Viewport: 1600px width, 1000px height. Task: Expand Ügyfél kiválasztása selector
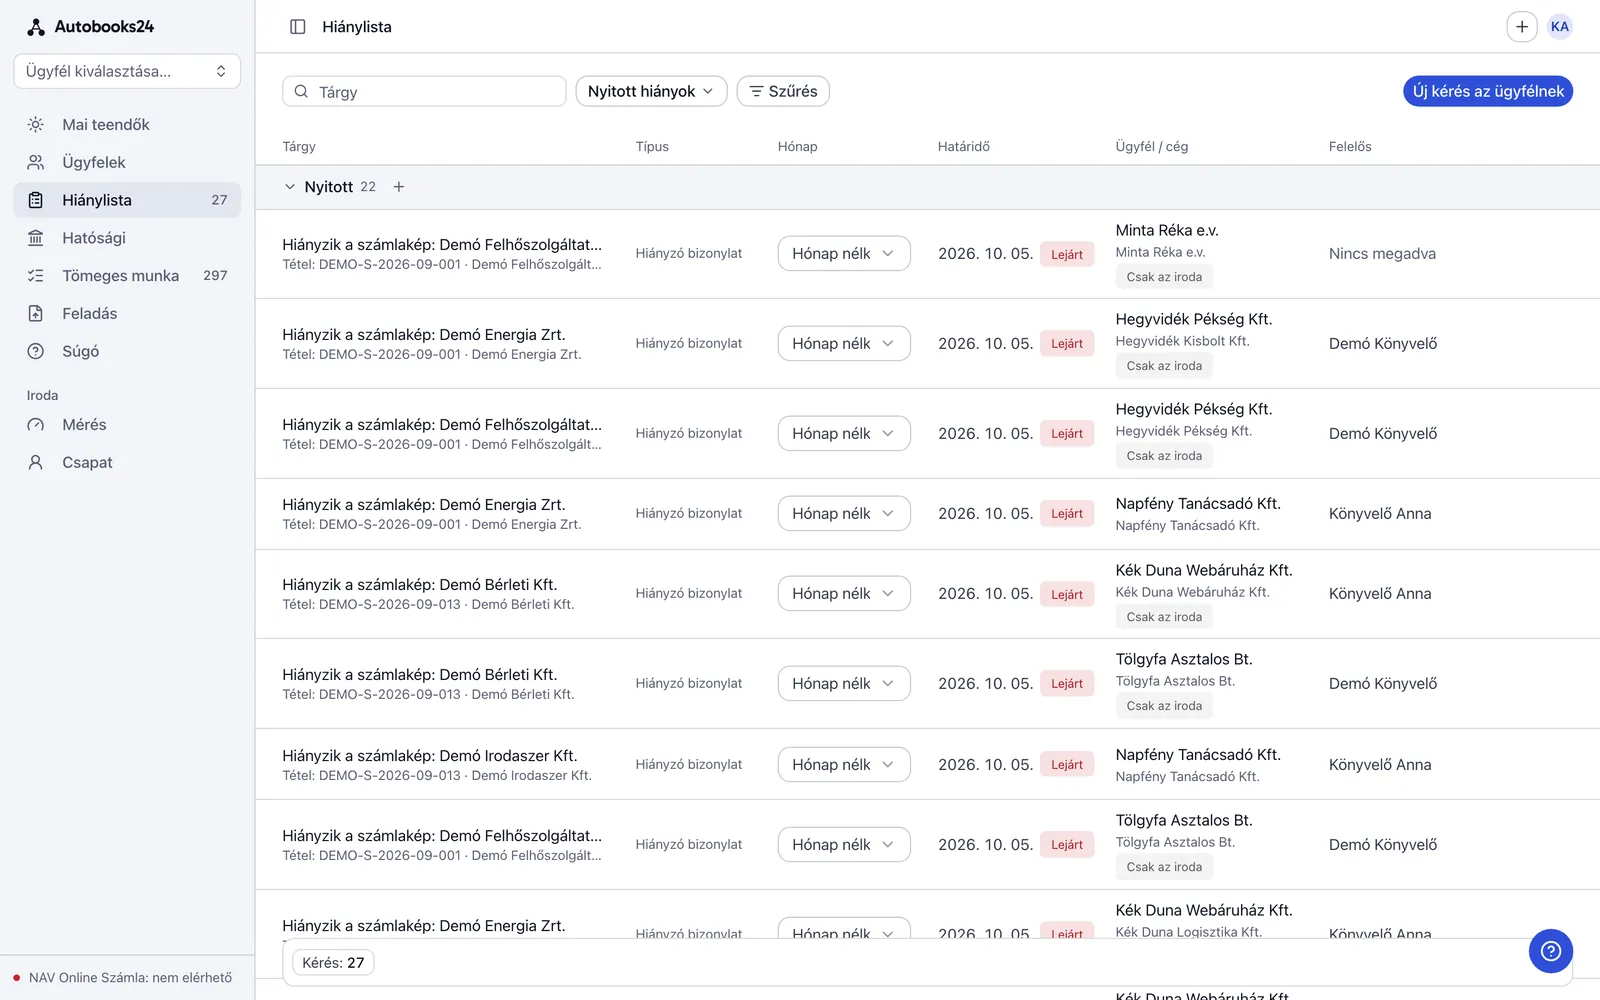(x=127, y=71)
